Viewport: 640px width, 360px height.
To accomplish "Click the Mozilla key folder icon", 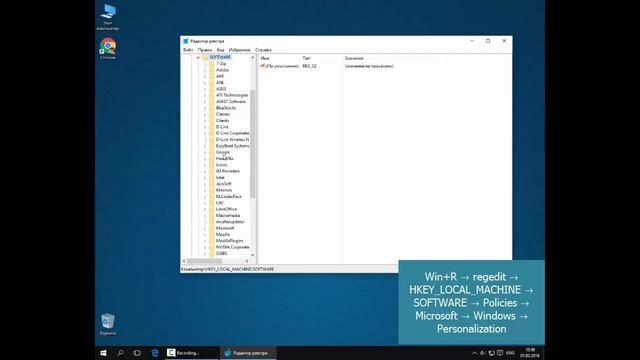I will (x=211, y=234).
